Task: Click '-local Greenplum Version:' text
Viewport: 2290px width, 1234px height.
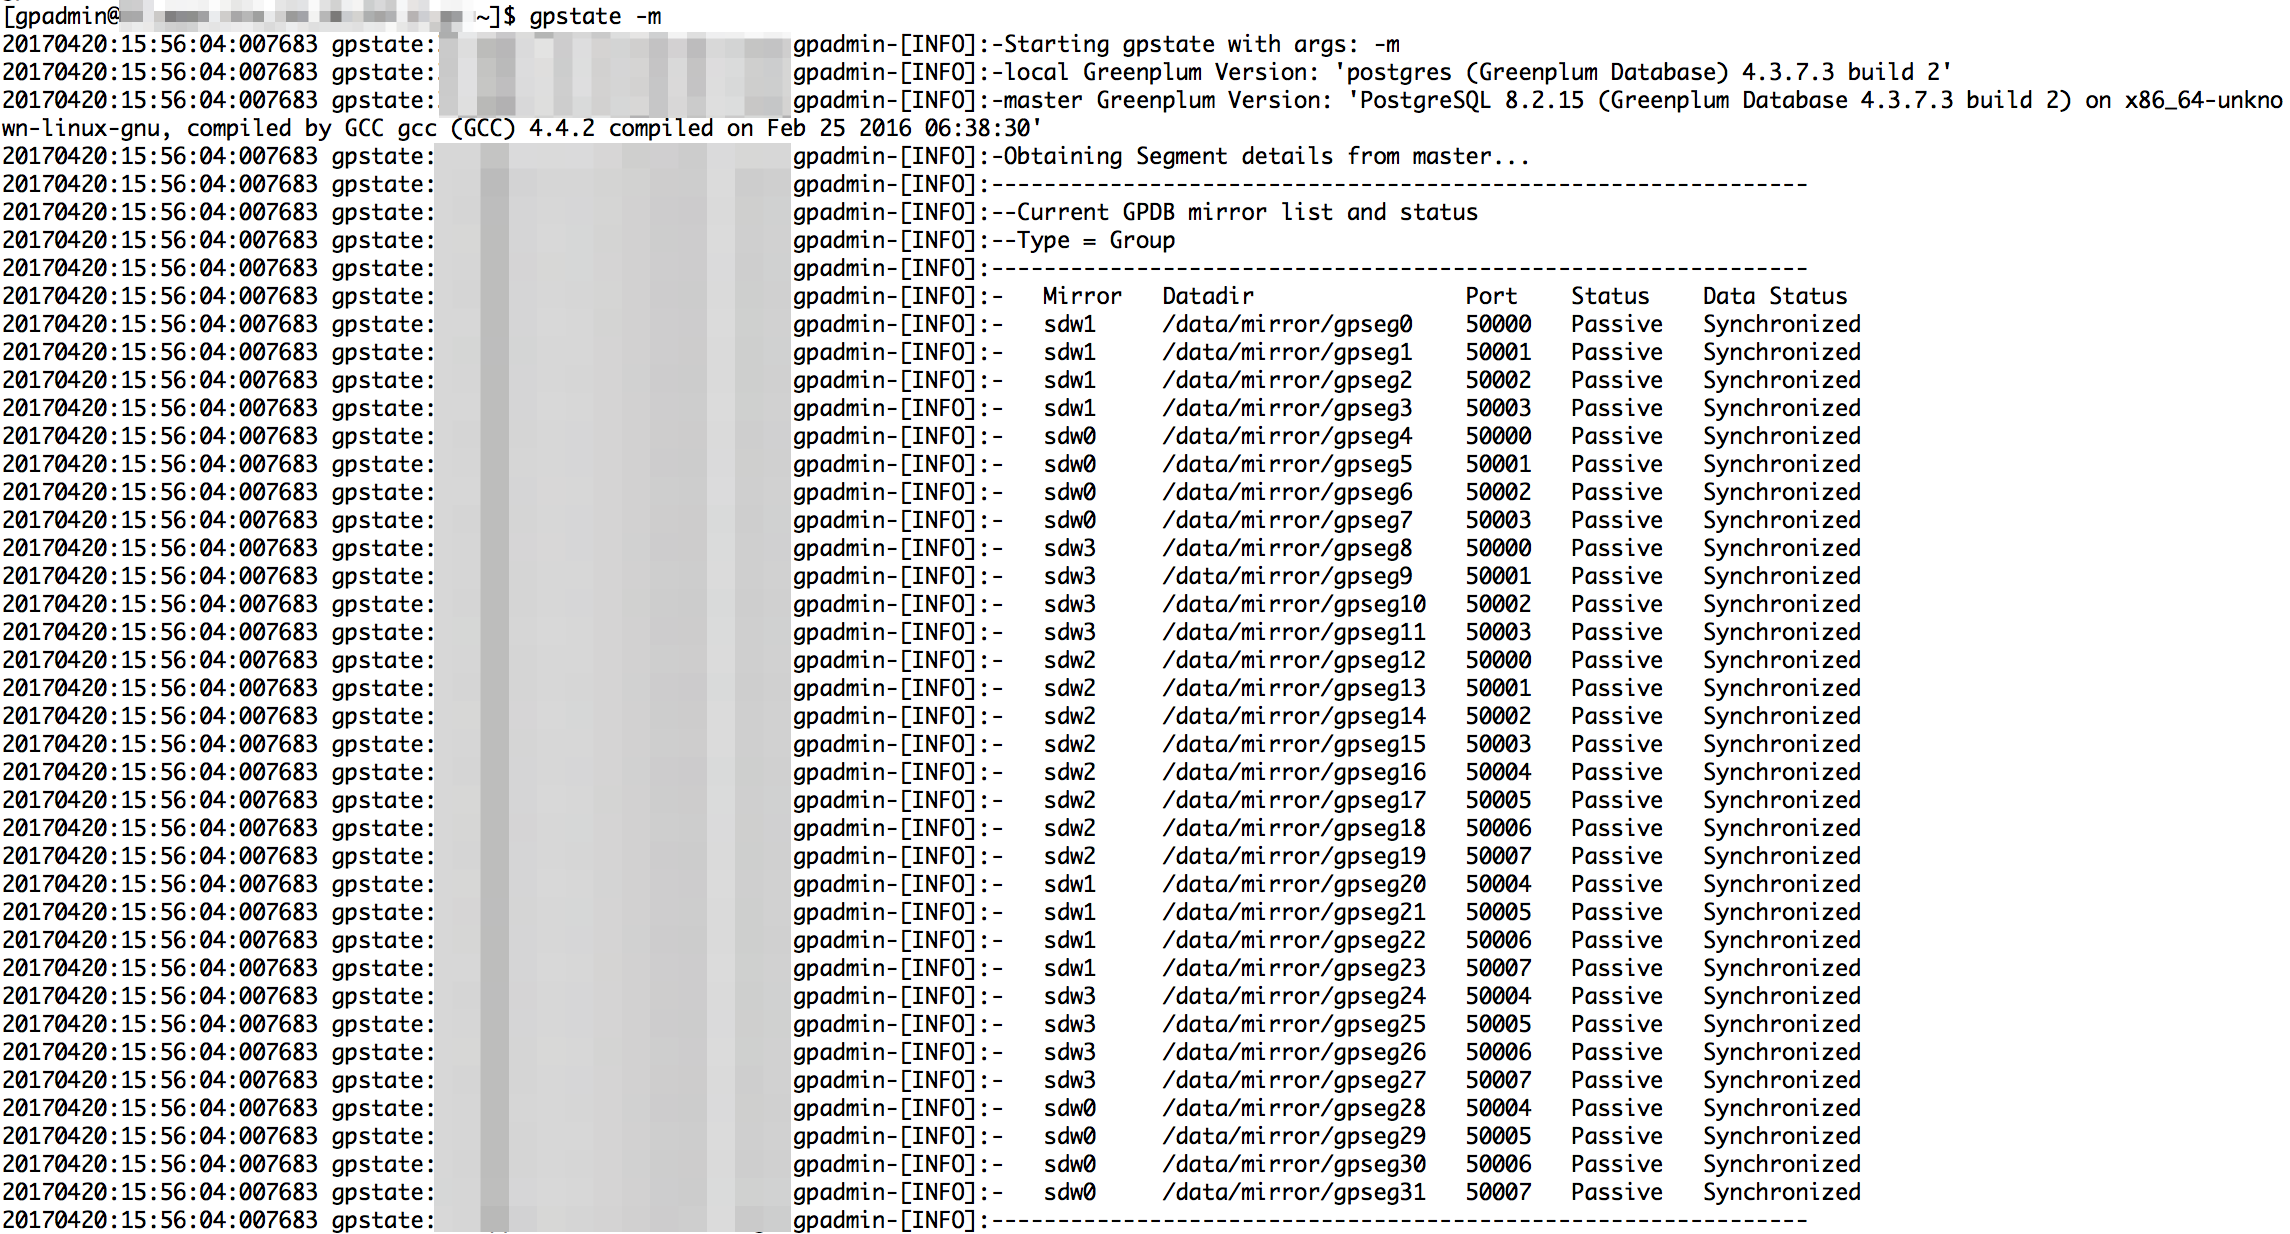Action: 1155,72
